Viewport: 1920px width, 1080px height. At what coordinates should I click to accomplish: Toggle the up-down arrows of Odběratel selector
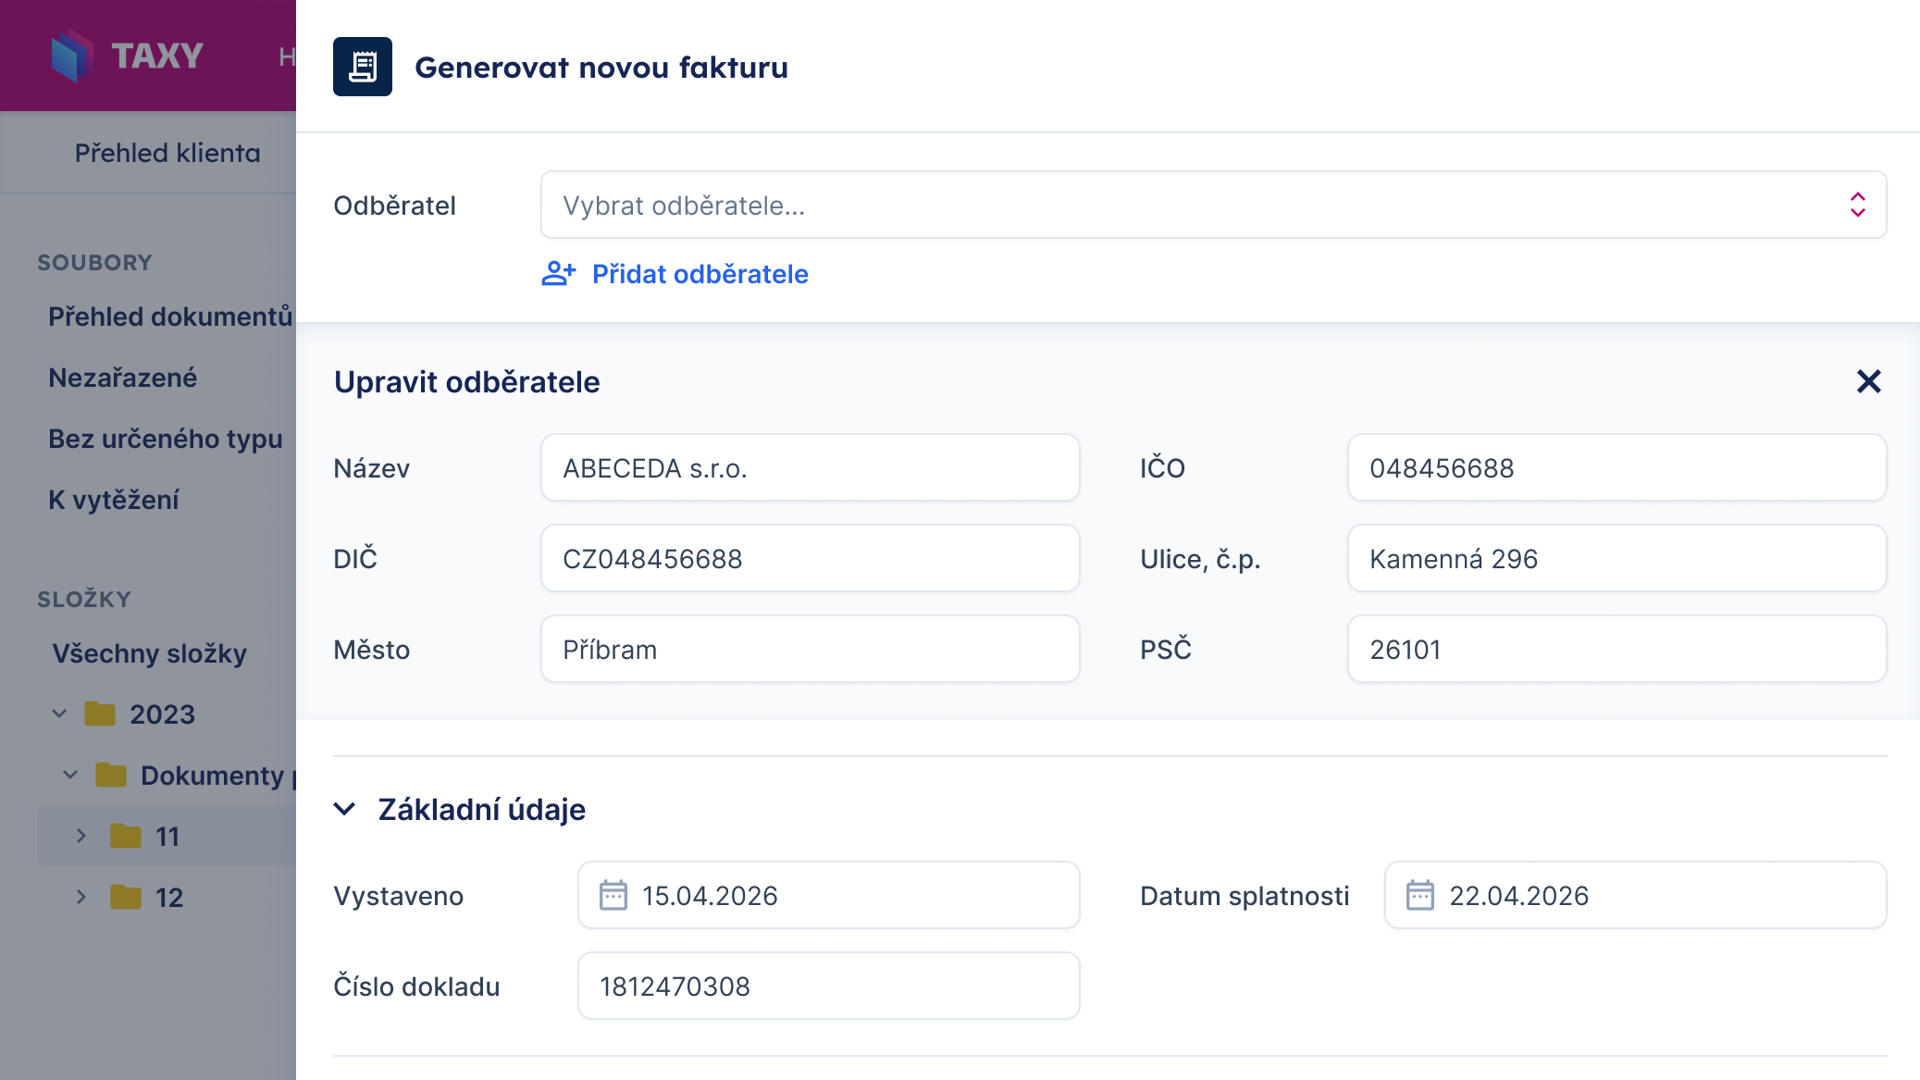(x=1857, y=205)
